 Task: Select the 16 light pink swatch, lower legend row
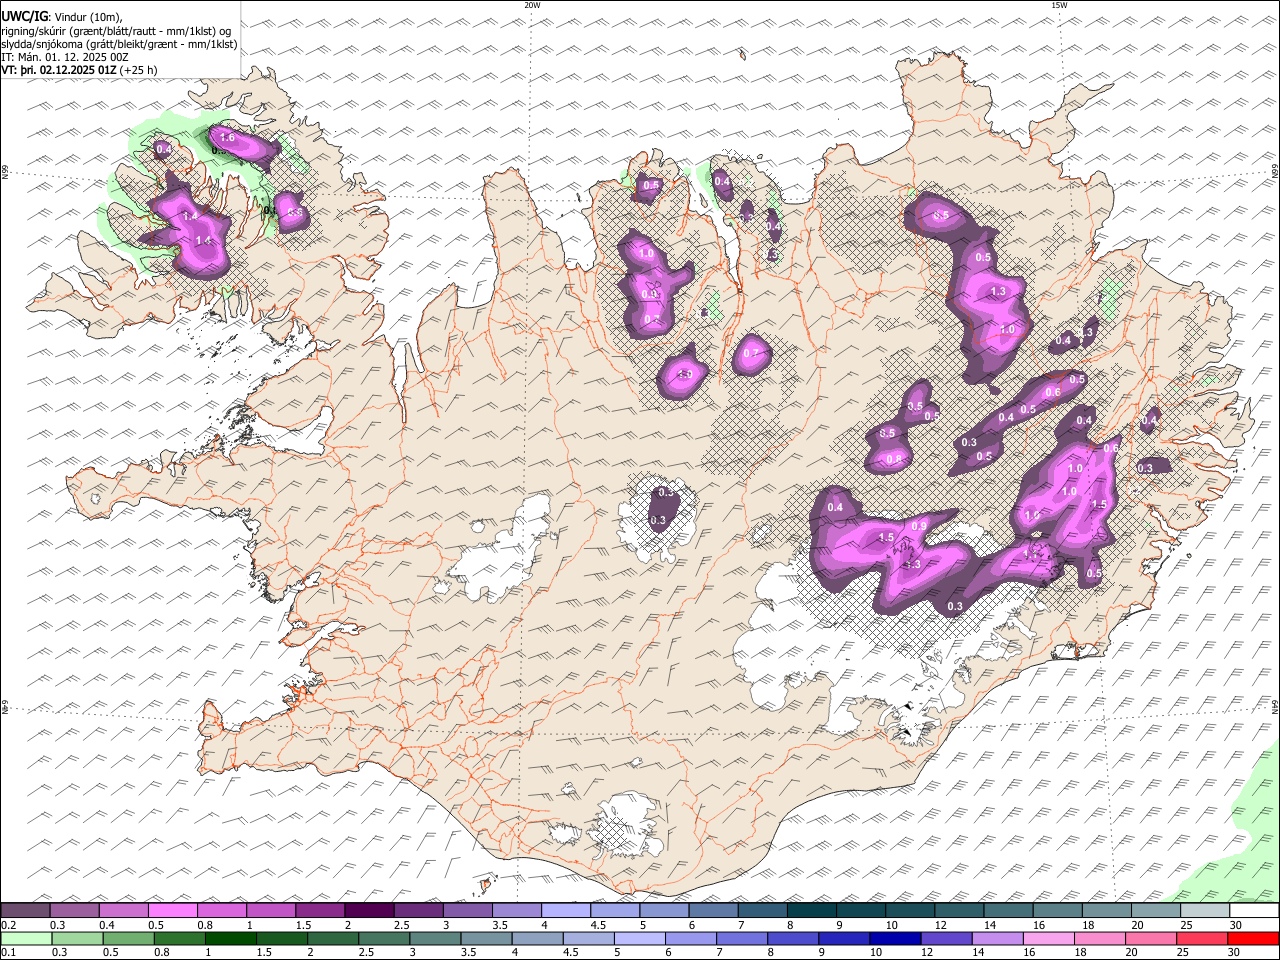(x=1050, y=939)
